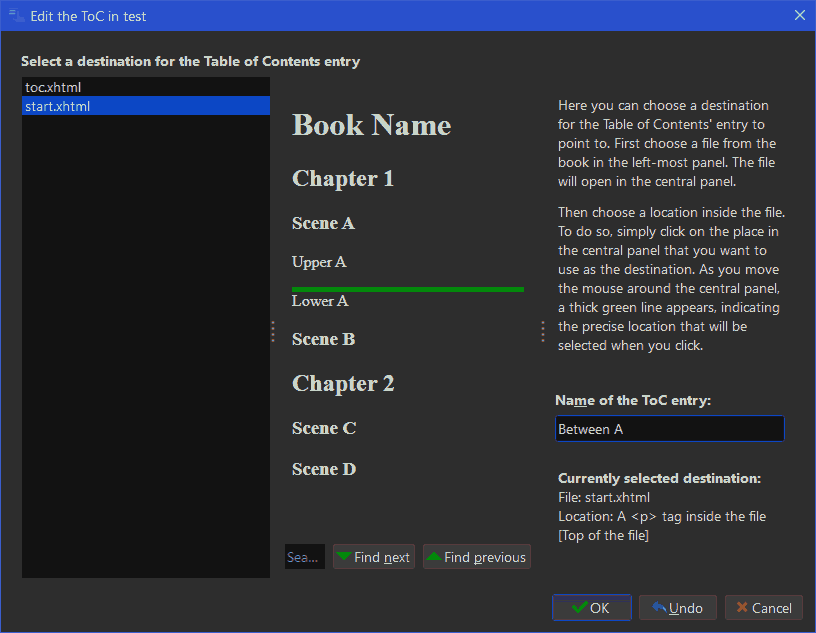Select Scene B heading in preview
Viewport: 816px width, 633px height.
(323, 339)
